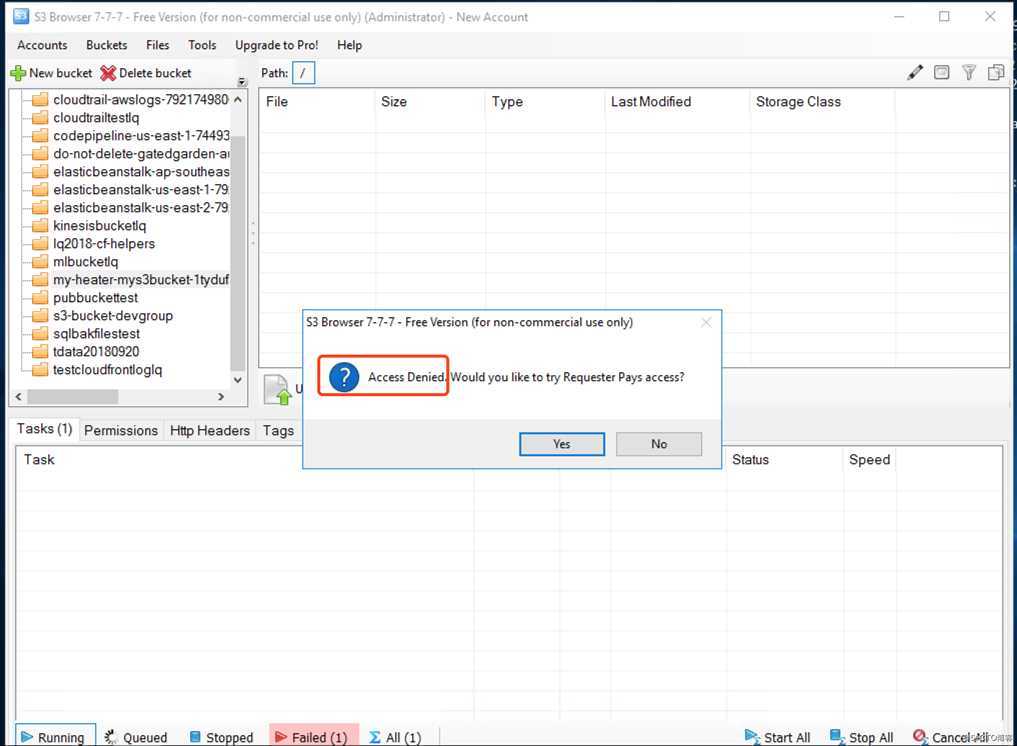Open the Accounts menu
The width and height of the screenshot is (1017, 746).
(x=42, y=45)
